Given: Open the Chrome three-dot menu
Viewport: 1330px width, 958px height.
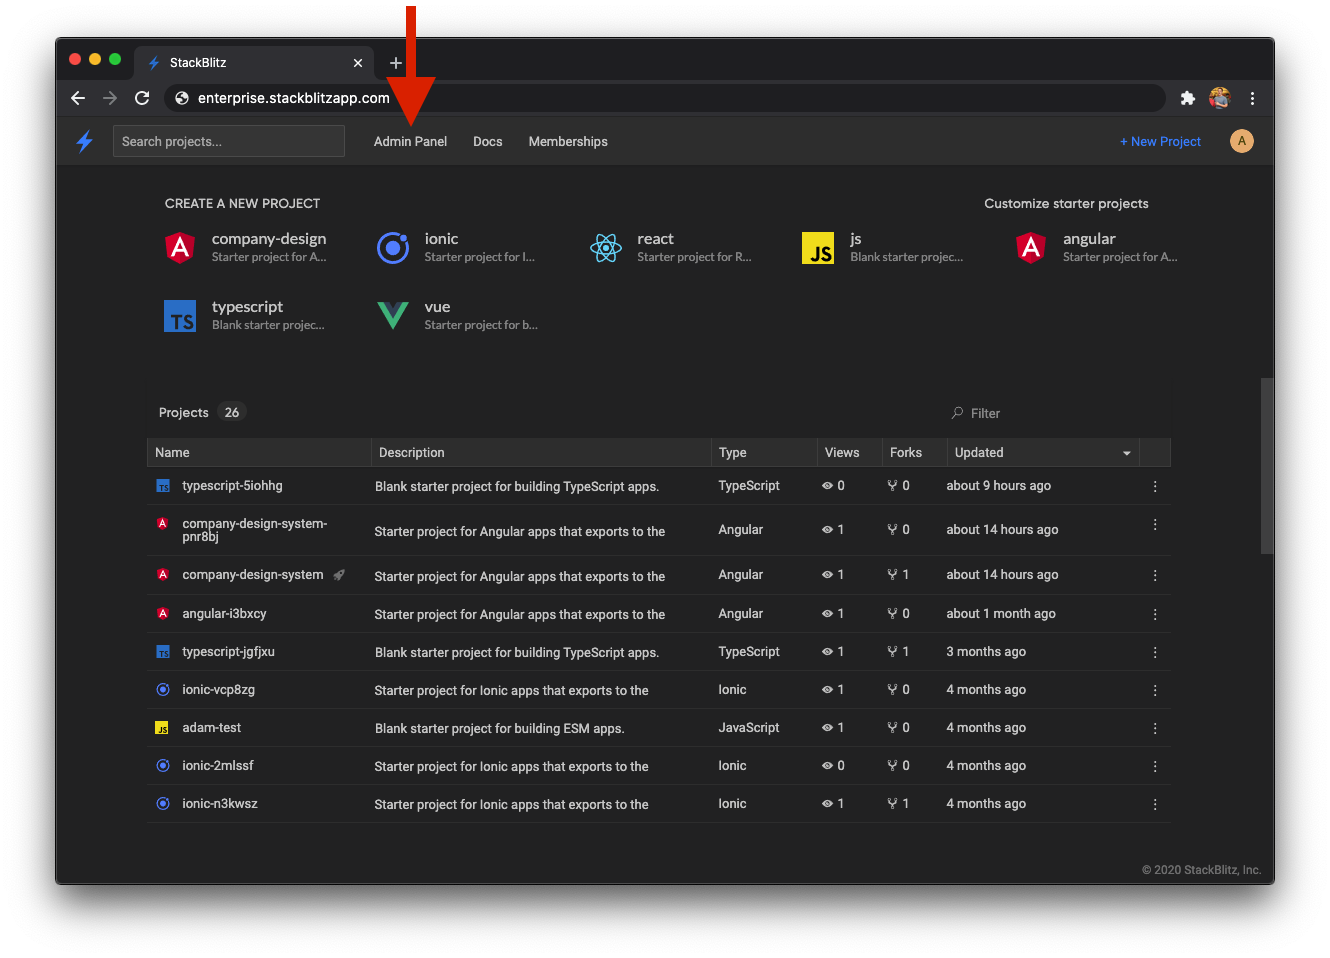Looking at the screenshot, I should (x=1252, y=98).
